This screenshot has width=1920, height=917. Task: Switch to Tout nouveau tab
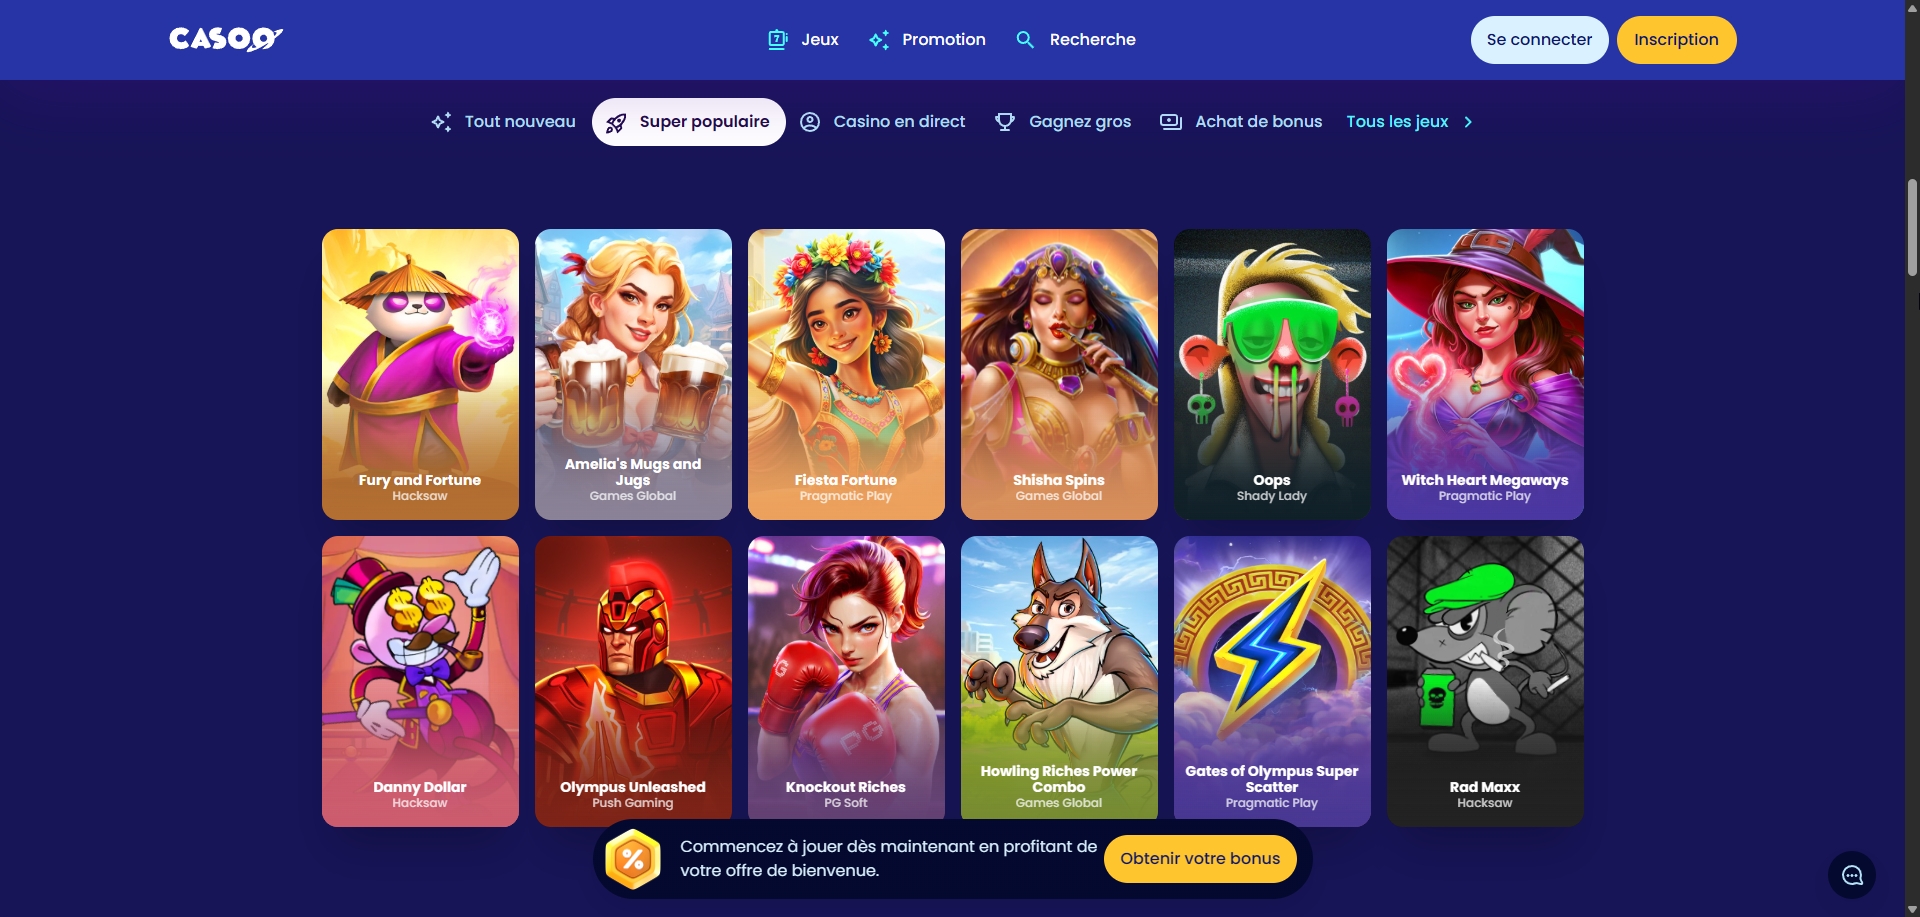click(x=503, y=122)
